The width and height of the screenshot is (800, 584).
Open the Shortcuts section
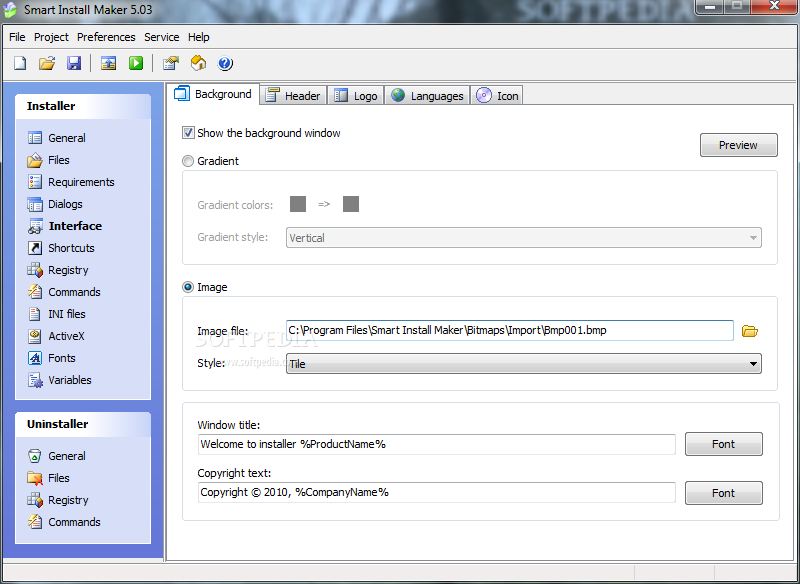click(61, 248)
